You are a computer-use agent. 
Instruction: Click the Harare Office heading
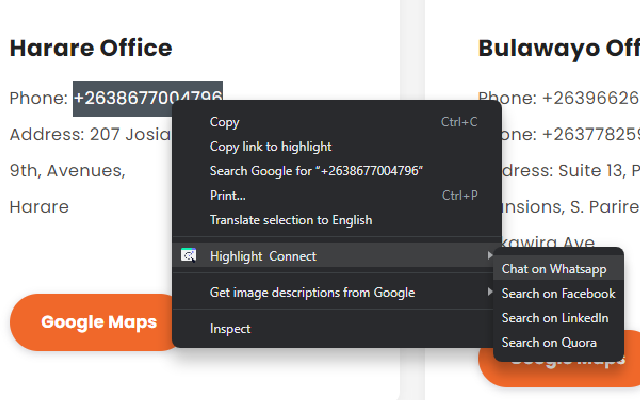[91, 47]
